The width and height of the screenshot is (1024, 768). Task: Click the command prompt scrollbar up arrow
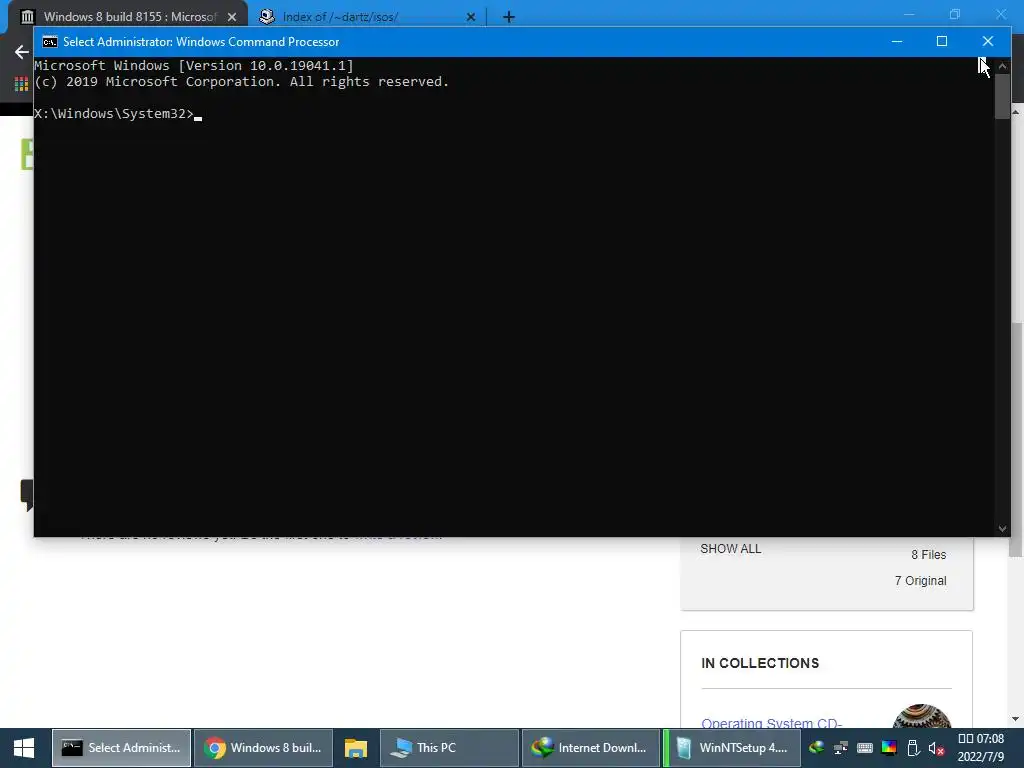[1002, 65]
